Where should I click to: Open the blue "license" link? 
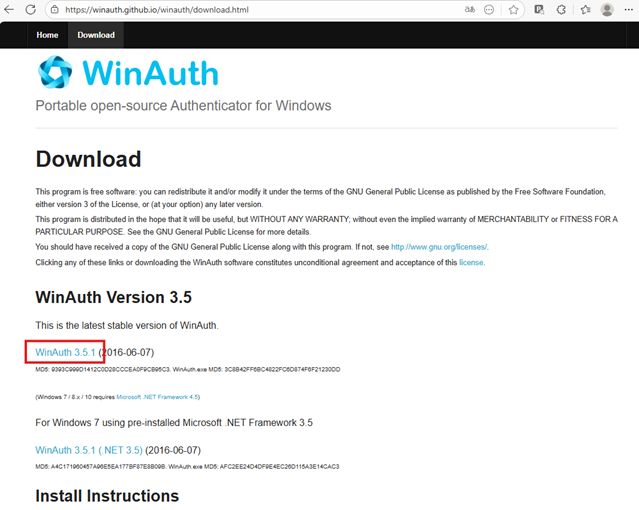pyautogui.click(x=471, y=262)
